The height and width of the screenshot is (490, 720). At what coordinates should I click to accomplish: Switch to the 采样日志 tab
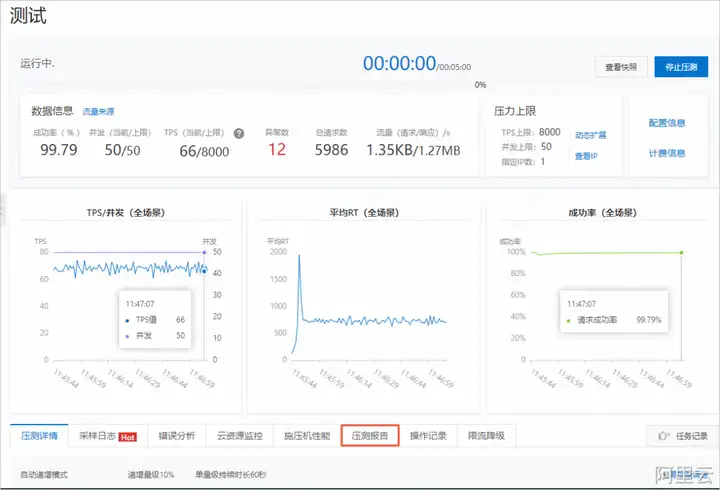pos(108,436)
